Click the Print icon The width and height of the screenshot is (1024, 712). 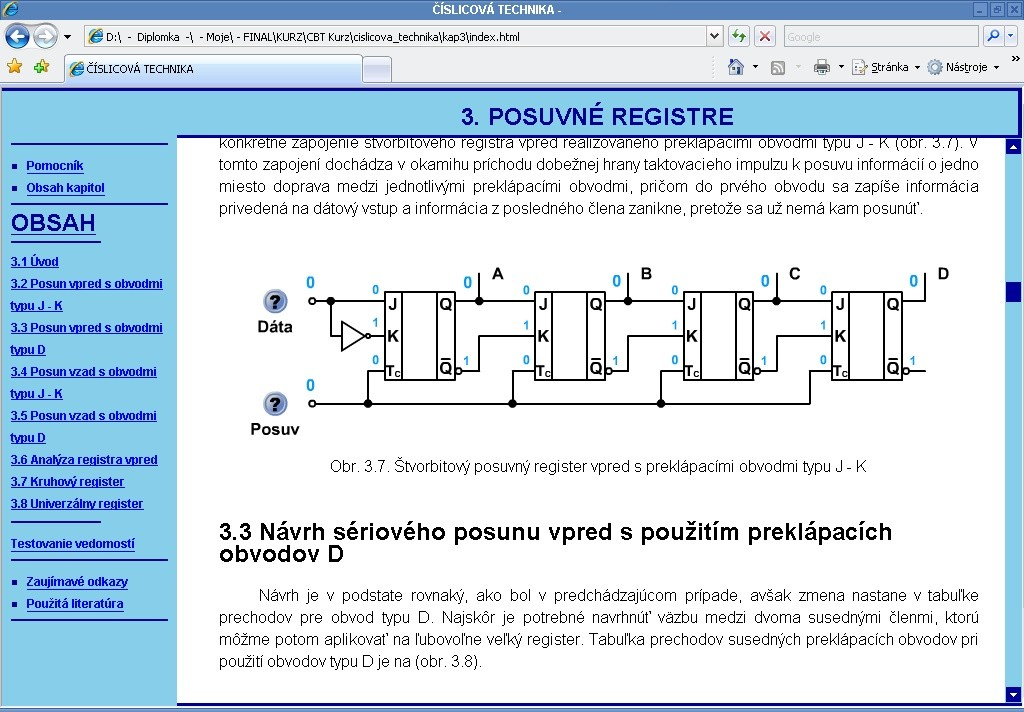822,67
